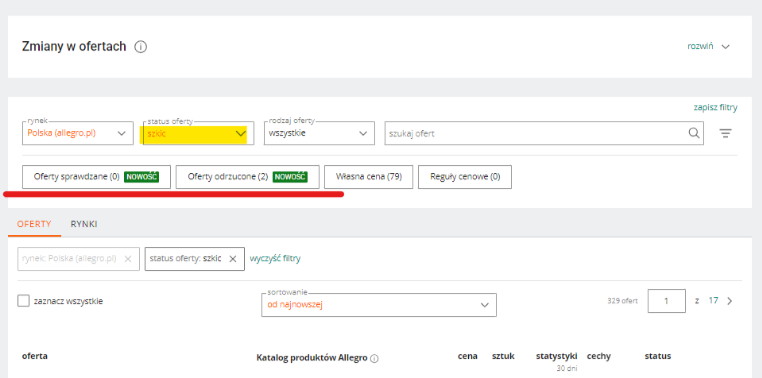Viewport: 762px width, 378px height.
Task: Select the Oferty odrzucone (2) button
Action: [247, 177]
